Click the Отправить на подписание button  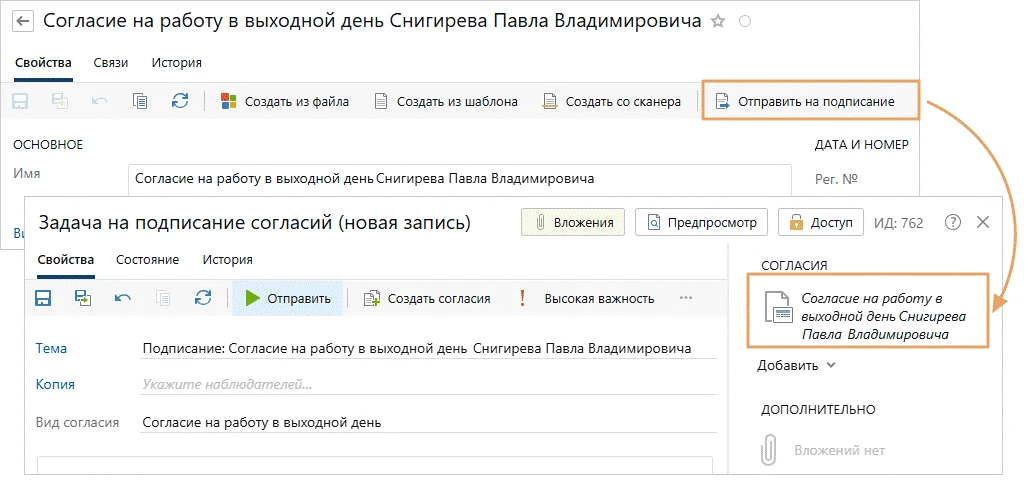pos(810,101)
